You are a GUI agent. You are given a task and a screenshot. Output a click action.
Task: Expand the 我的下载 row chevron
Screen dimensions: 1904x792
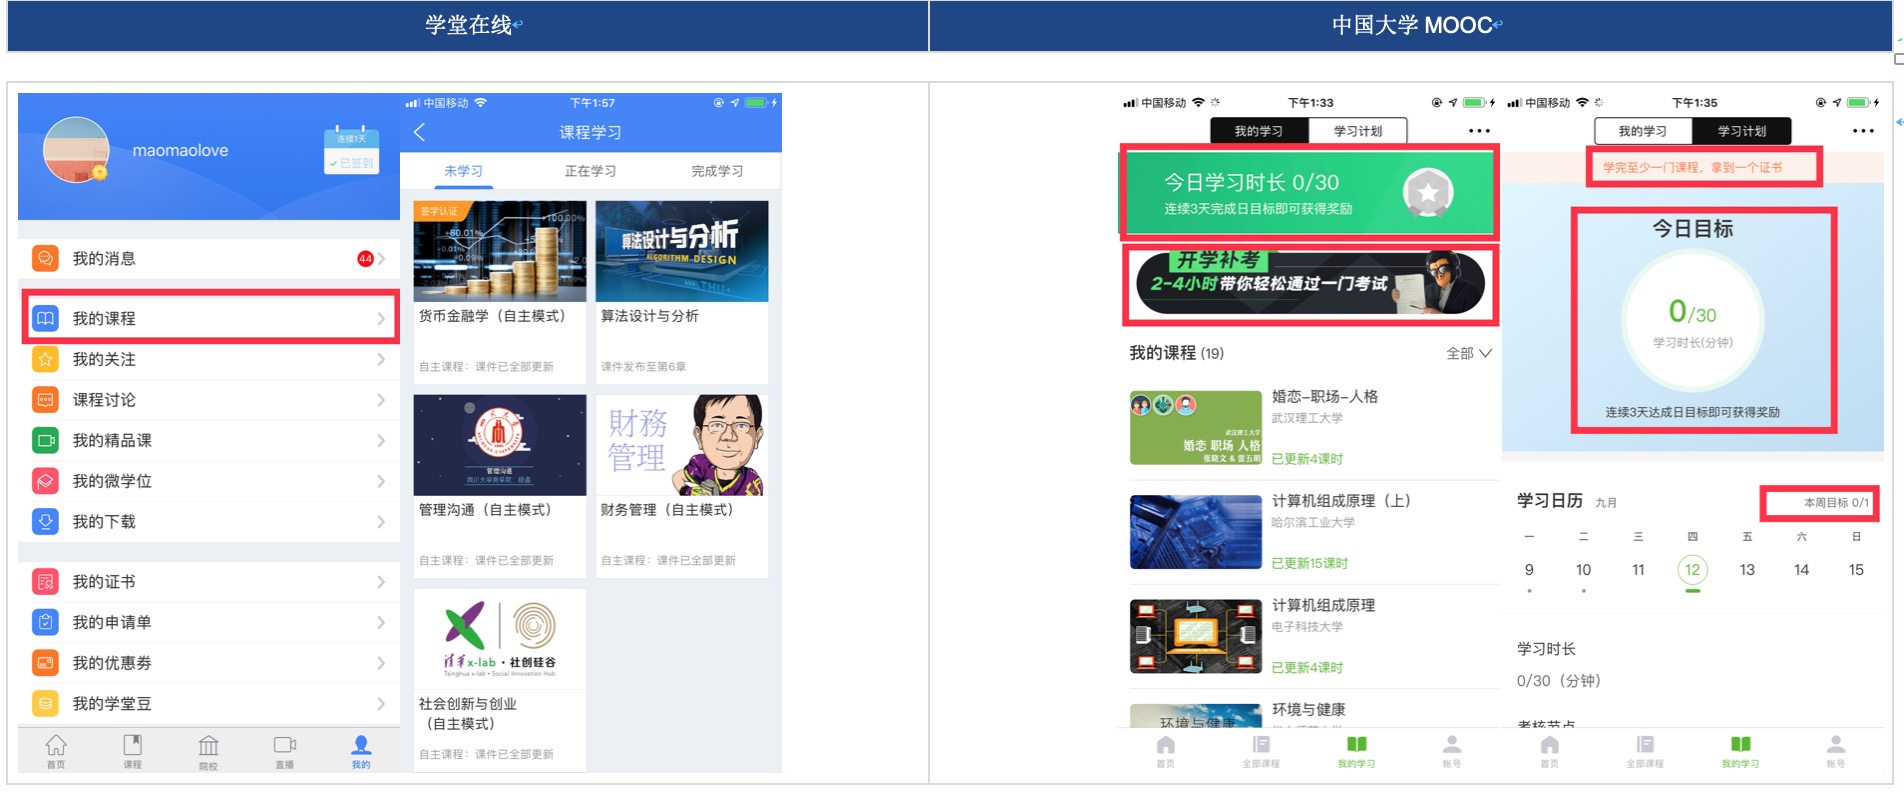[381, 522]
